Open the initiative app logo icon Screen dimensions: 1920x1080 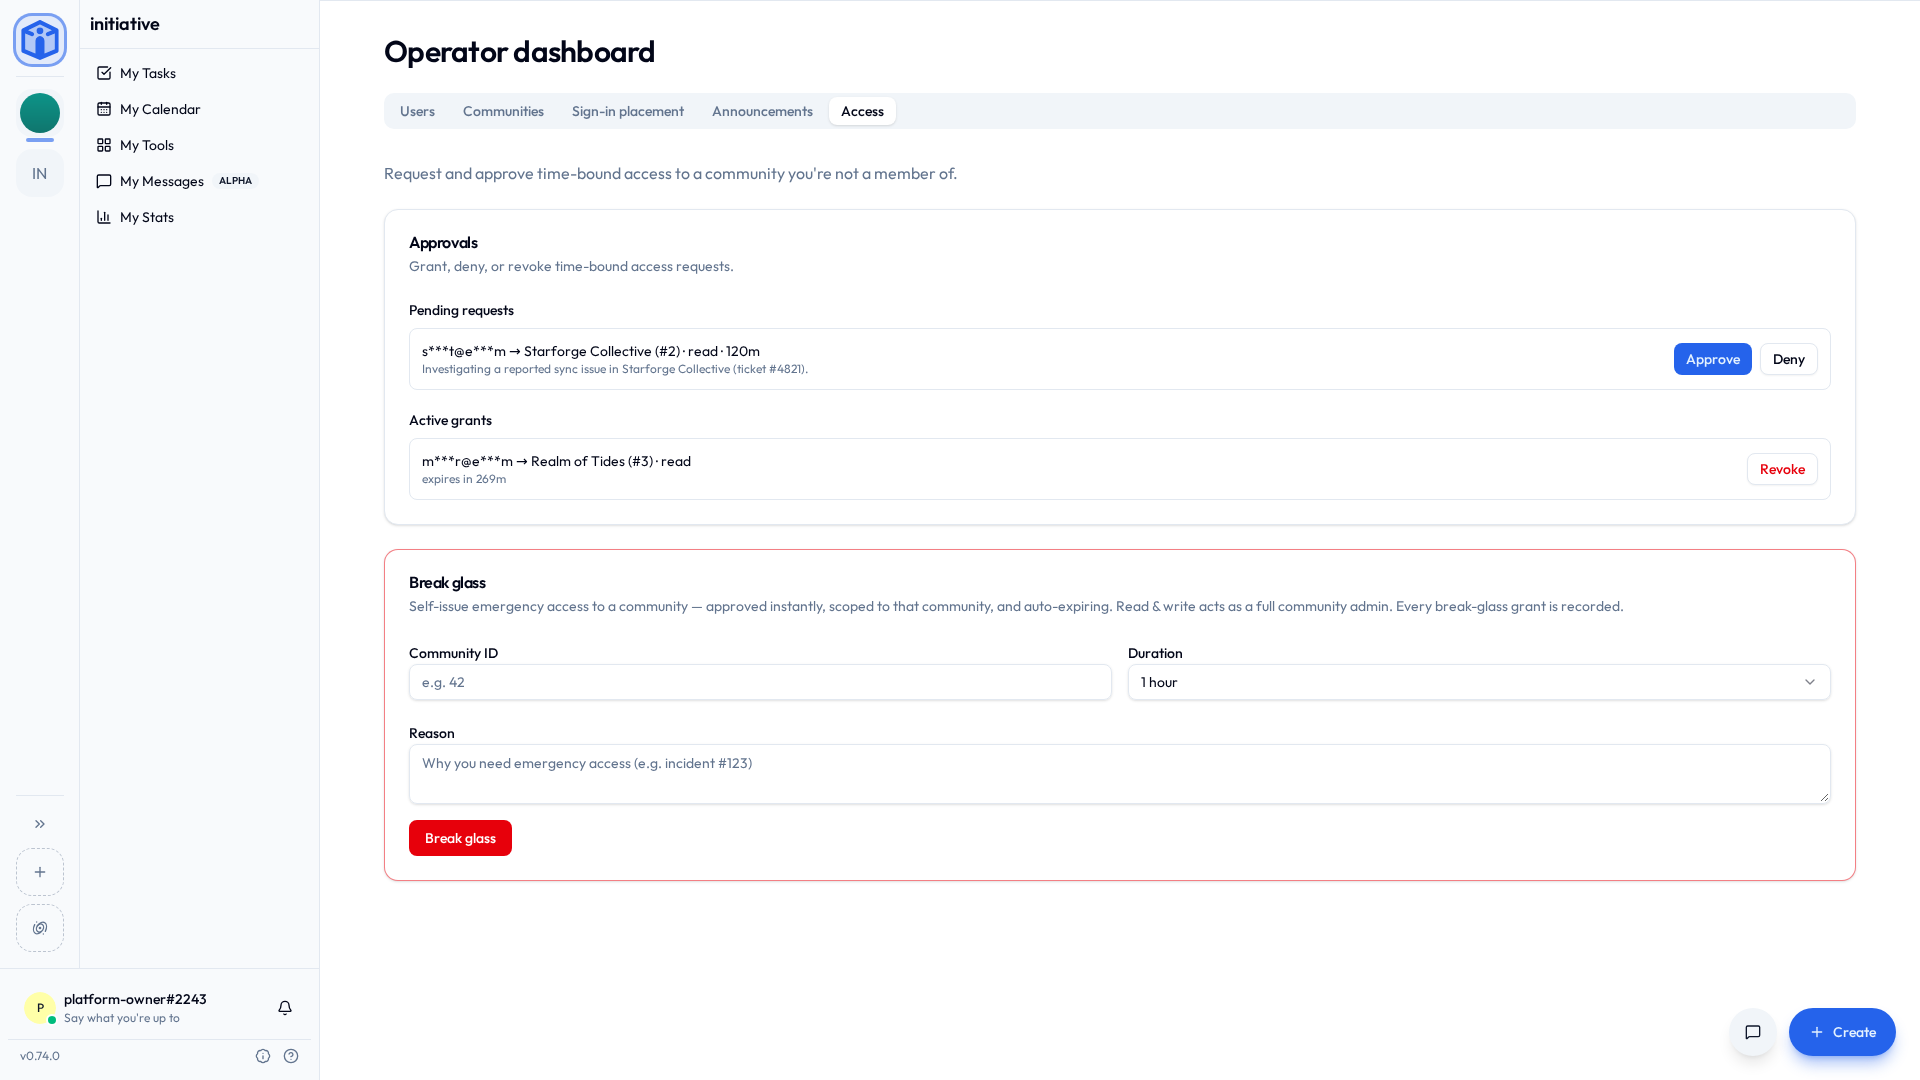(40, 40)
